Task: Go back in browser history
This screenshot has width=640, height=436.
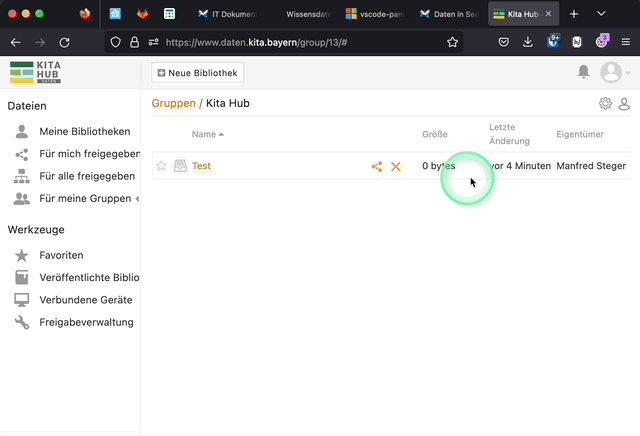Action: [16, 42]
